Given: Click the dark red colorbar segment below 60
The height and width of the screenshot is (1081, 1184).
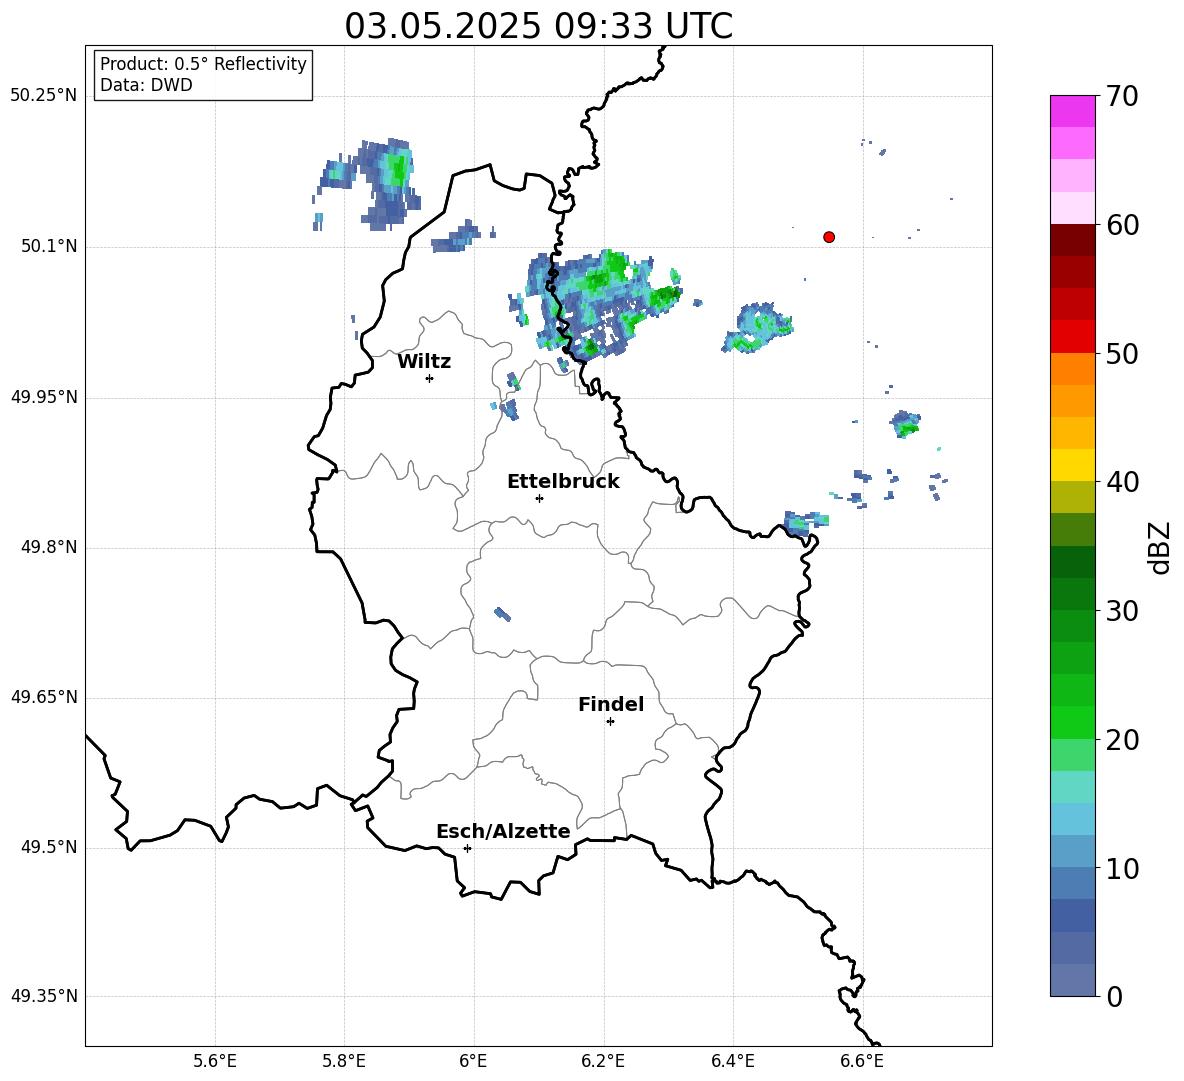Looking at the screenshot, I should tap(1072, 240).
